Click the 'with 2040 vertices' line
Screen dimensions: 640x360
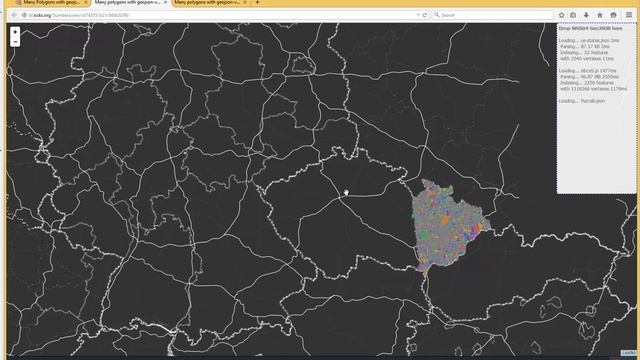(587, 59)
